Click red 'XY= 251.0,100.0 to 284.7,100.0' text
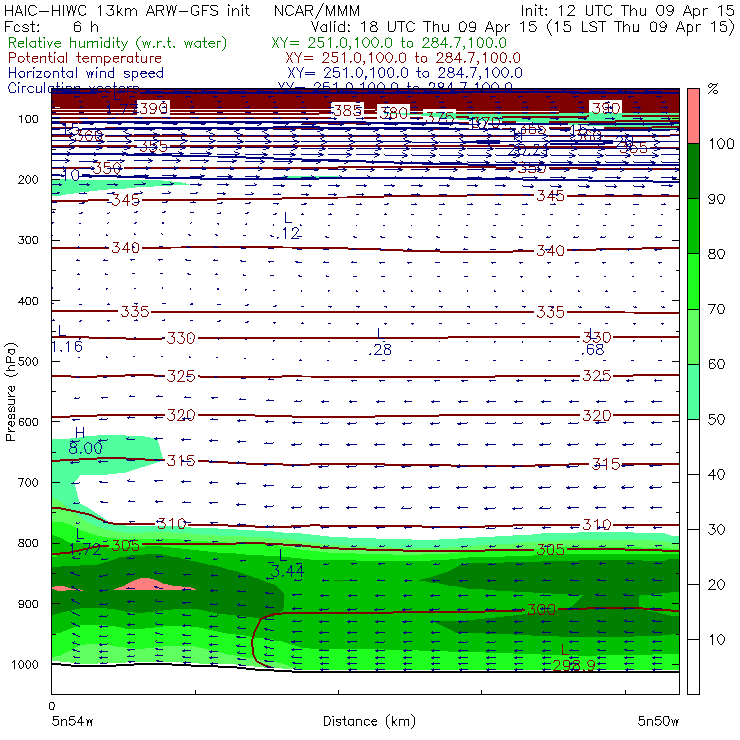740x740 pixels. pyautogui.click(x=403, y=58)
